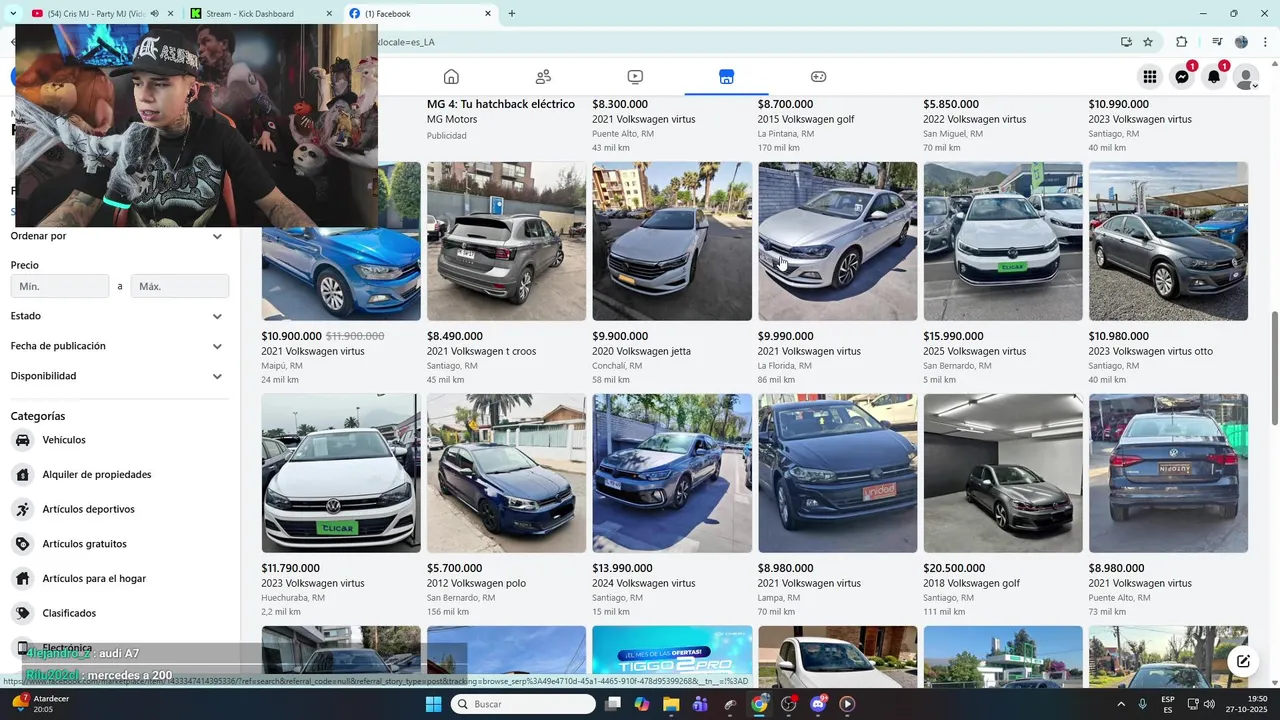This screenshot has width=1280, height=720.
Task: Open Chrome three-dot menu
Action: click(x=1263, y=42)
